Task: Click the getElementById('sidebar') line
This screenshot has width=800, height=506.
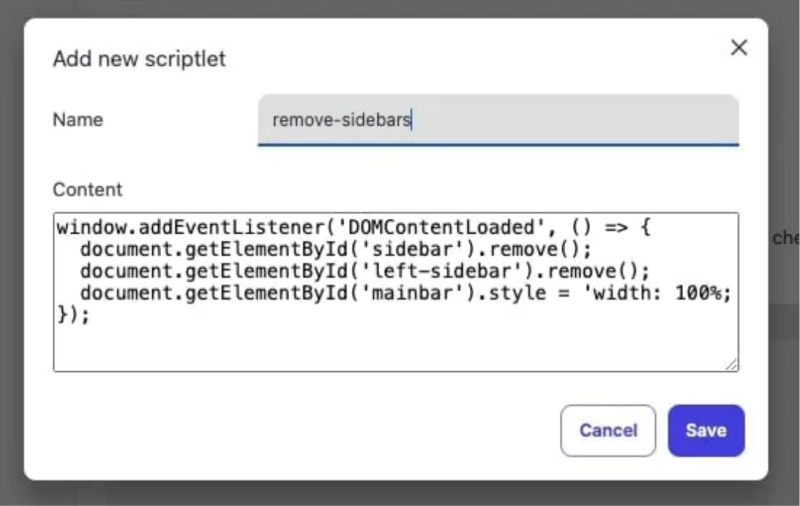Action: (x=336, y=249)
